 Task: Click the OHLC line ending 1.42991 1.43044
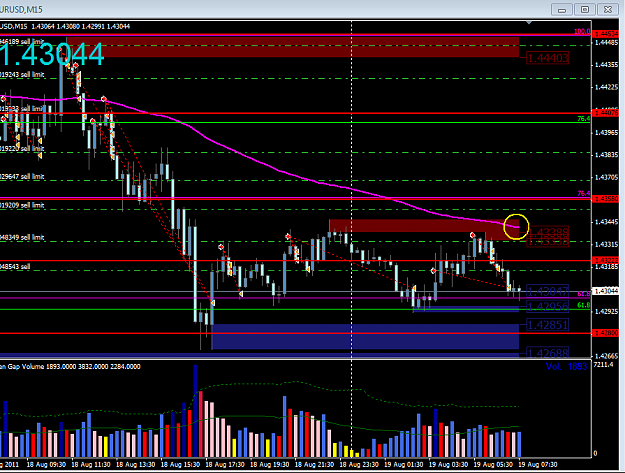click(x=65, y=27)
